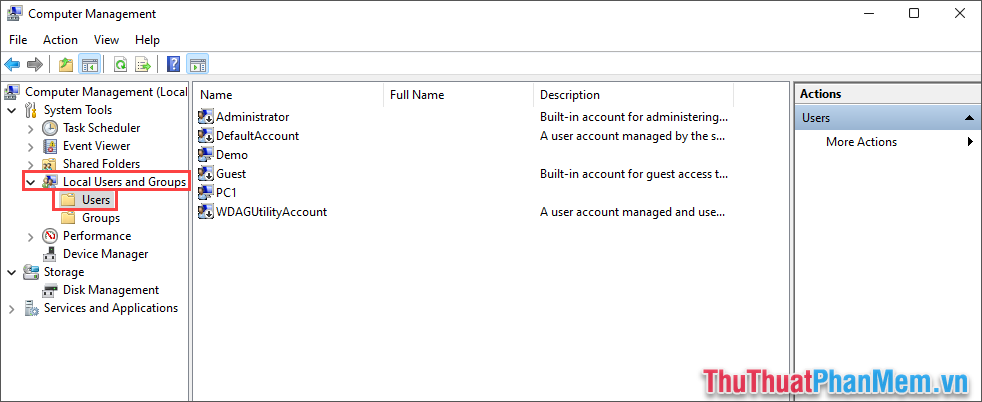Collapse the Local Users and Groups node
Image resolution: width=982 pixels, height=402 pixels.
[x=31, y=182]
